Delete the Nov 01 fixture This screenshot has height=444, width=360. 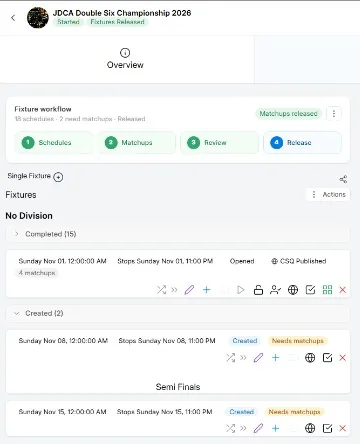pyautogui.click(x=342, y=290)
